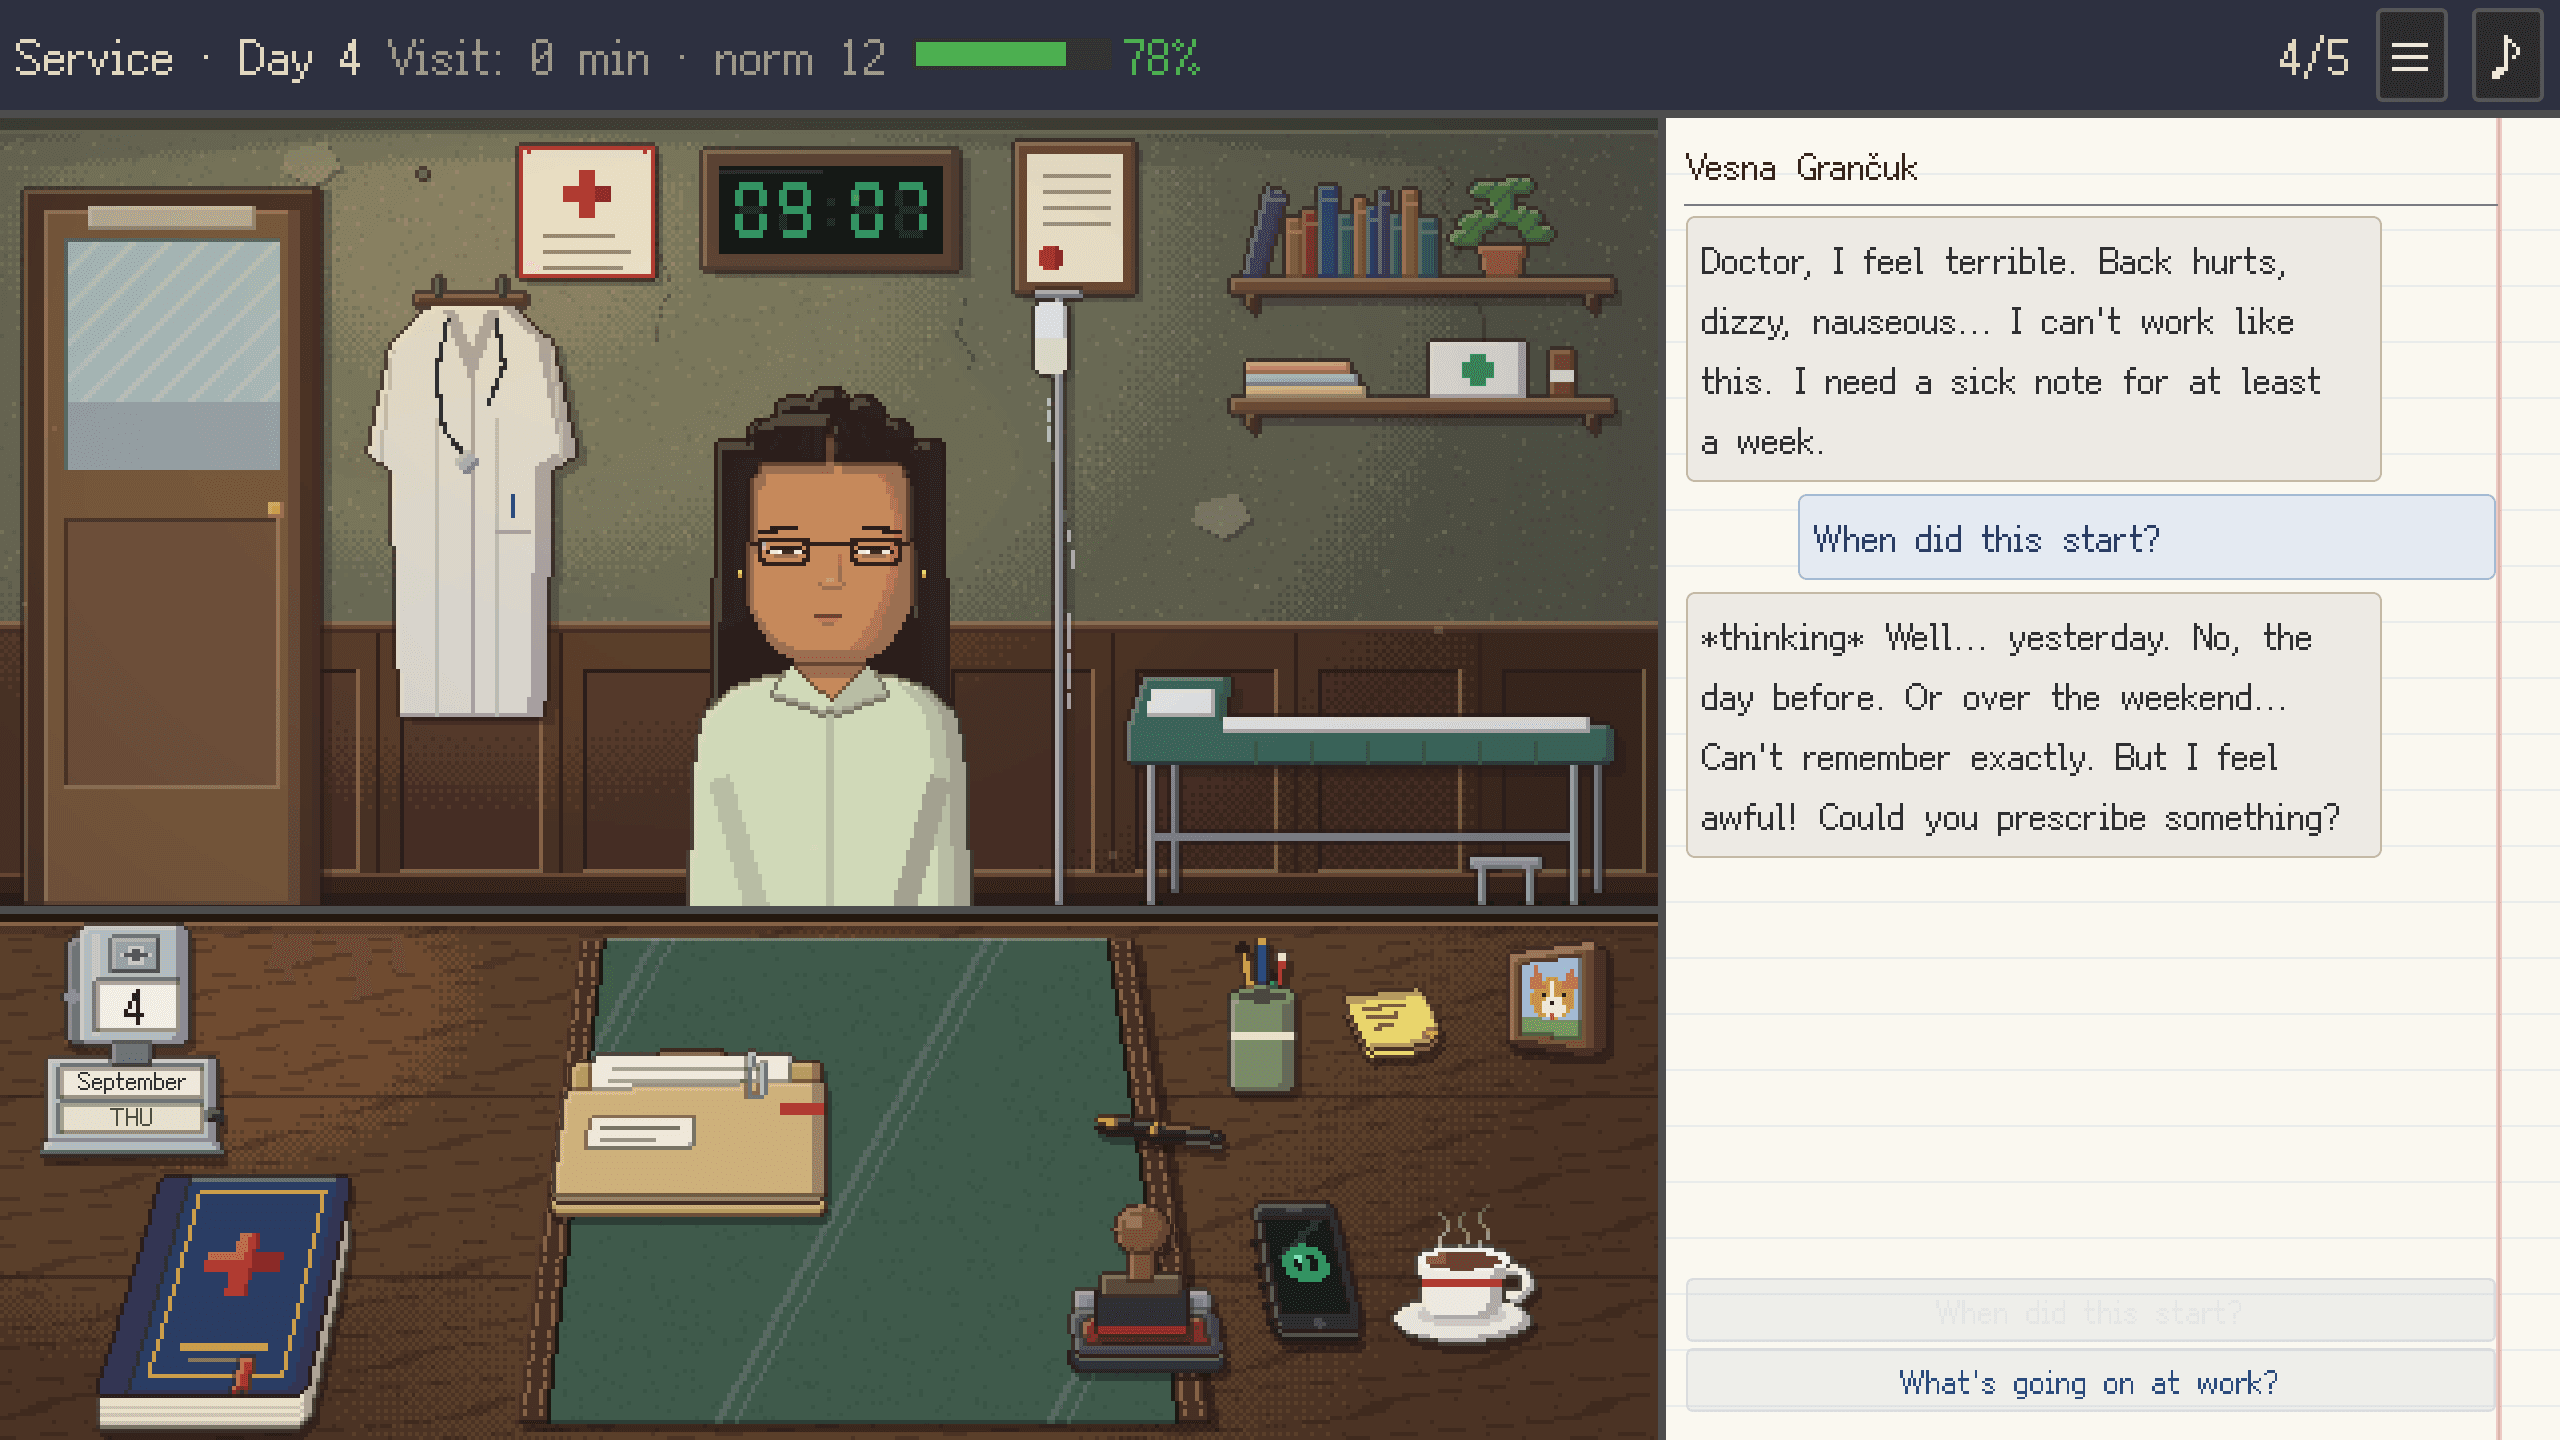Click the stacked books on lower shelf
The height and width of the screenshot is (1440, 2560).
(x=1302, y=379)
